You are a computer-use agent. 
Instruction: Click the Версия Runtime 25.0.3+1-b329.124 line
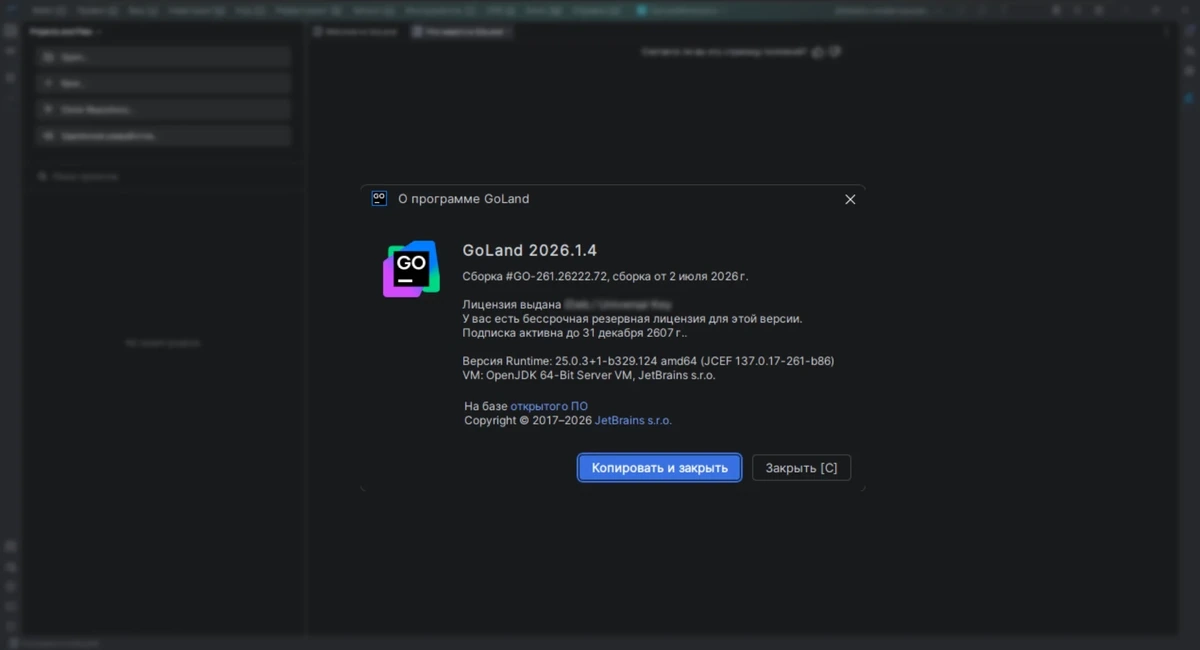(x=648, y=361)
